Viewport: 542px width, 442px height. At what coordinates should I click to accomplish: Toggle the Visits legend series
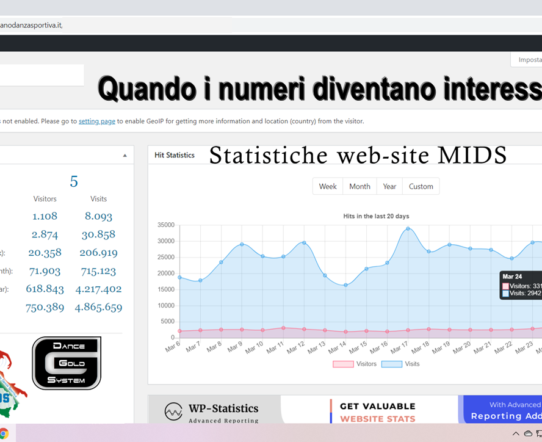pos(400,364)
